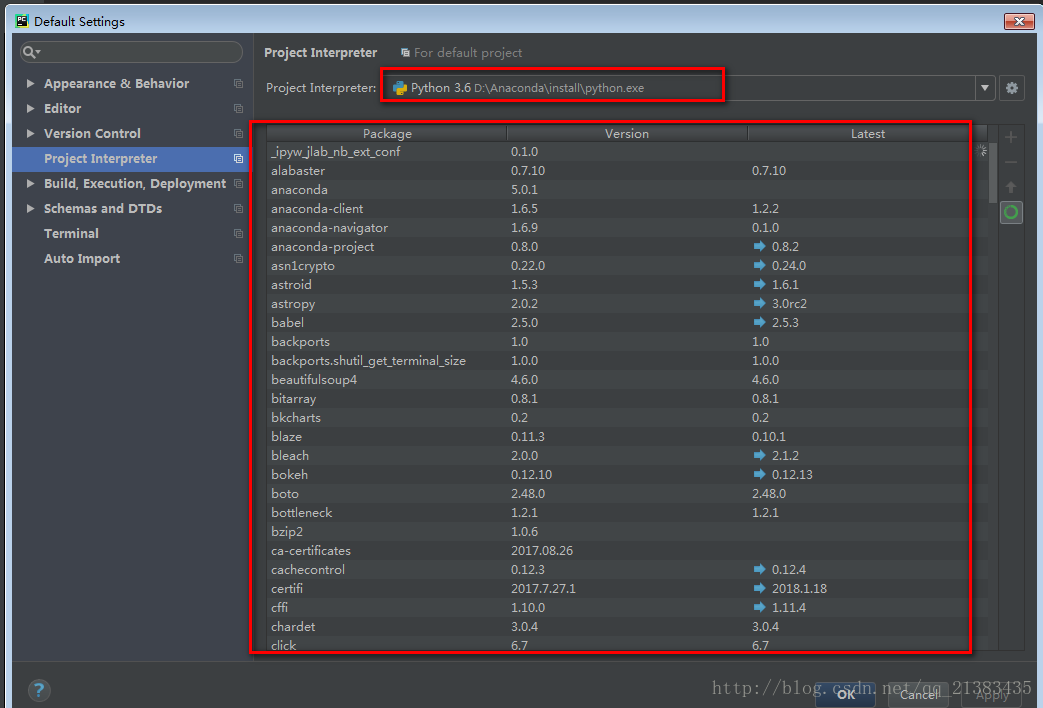Click the update arrow for bokeh
The image size is (1043, 708).
coord(759,474)
